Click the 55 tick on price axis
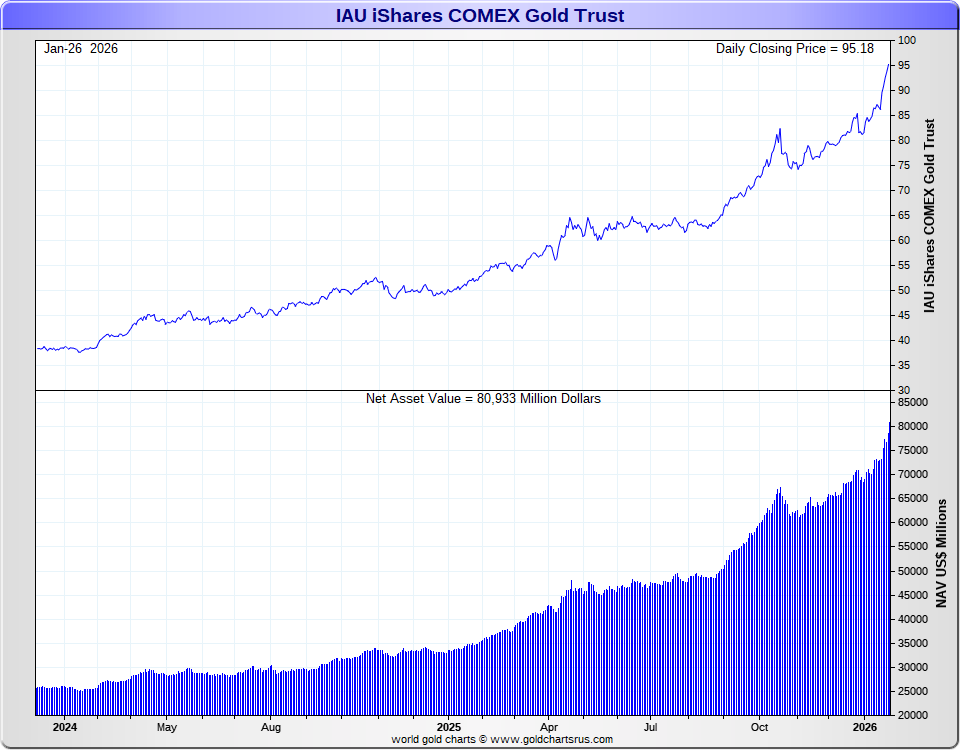This screenshot has width=960, height=750. [x=904, y=266]
